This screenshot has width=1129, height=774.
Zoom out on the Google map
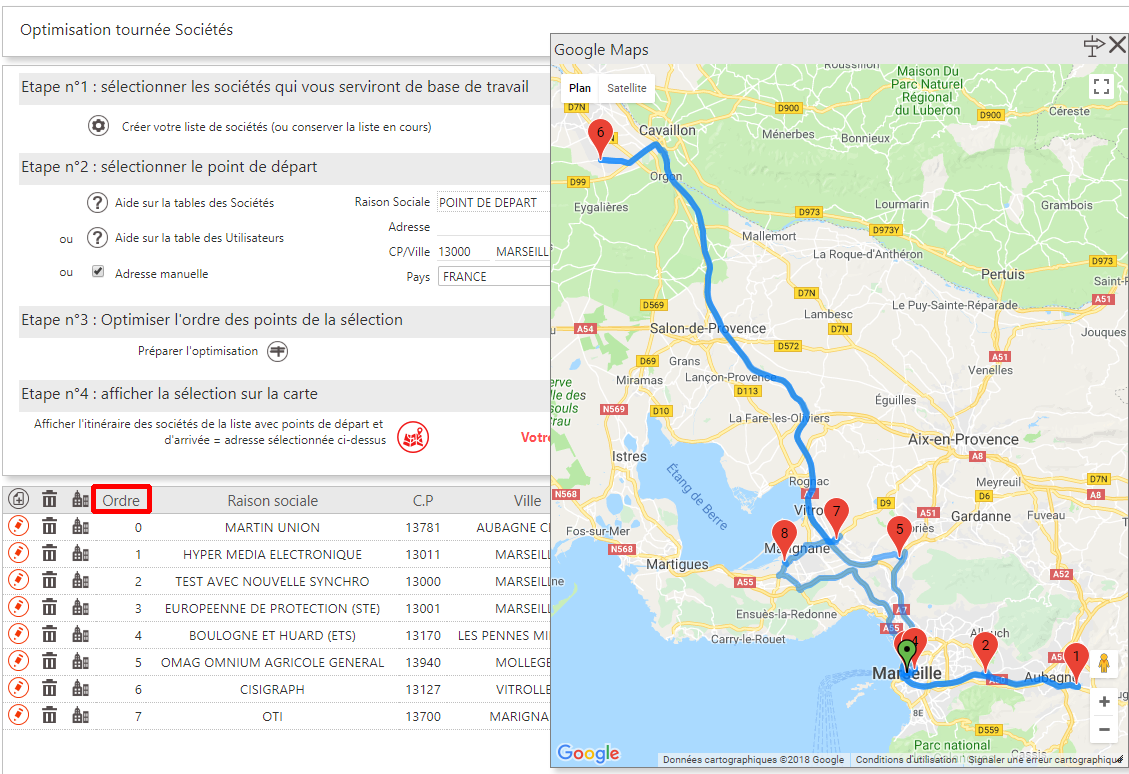pos(1104,729)
